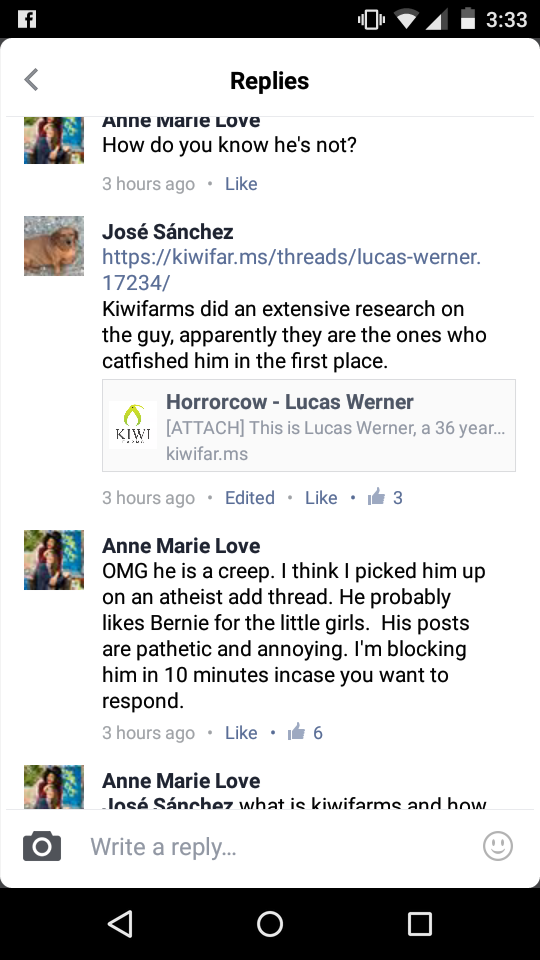The height and width of the screenshot is (960, 540).
Task: Tap the thumbs-up icon showing 6 likes
Action: point(296,732)
